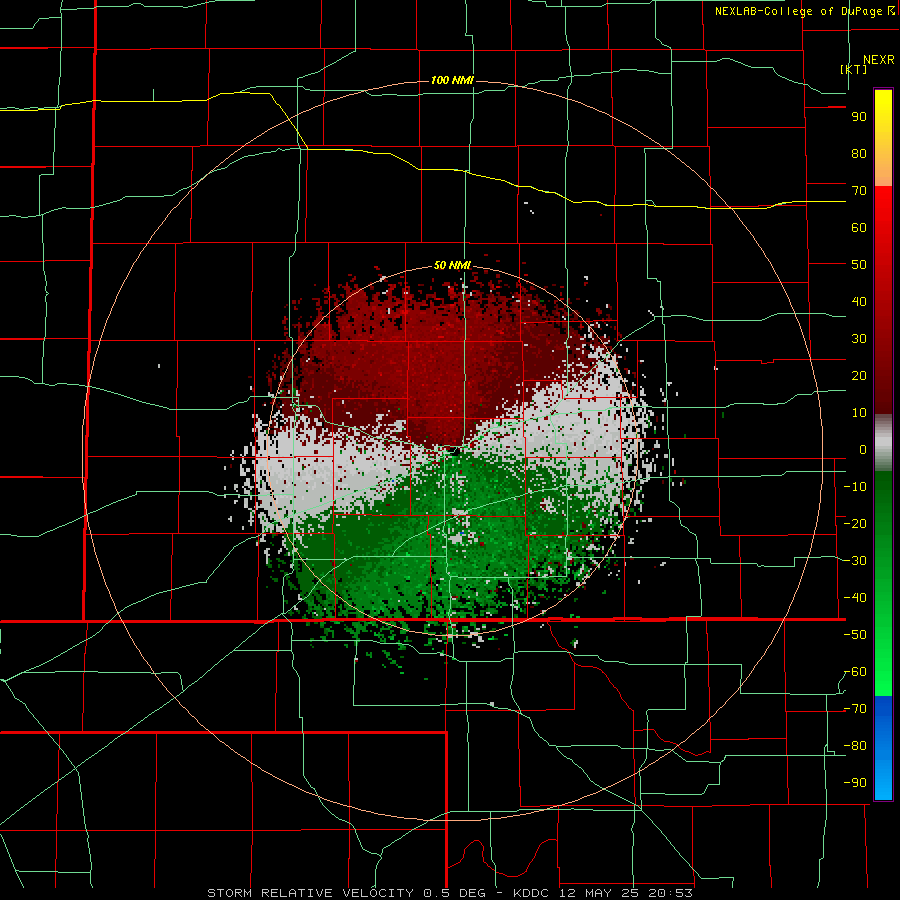The image size is (900, 900).
Task: Click the Storm Relative Velocity caption text
Action: coord(450,893)
